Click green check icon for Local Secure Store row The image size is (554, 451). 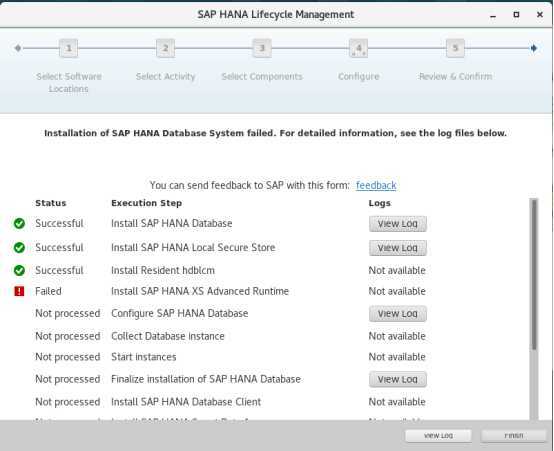click(x=19, y=247)
